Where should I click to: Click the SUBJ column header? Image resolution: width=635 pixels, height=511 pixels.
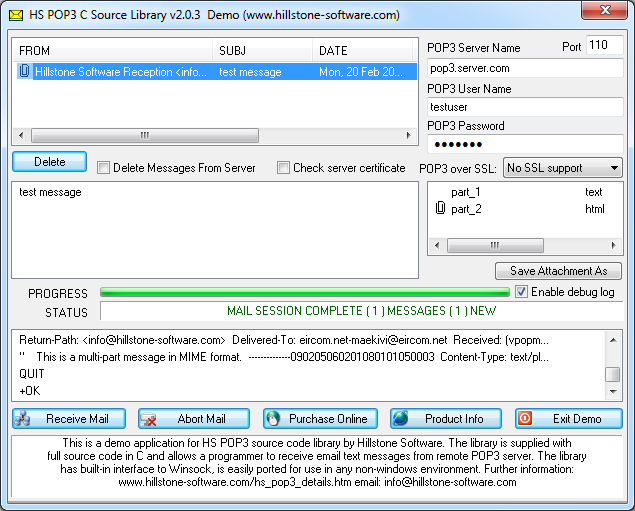(x=262, y=51)
